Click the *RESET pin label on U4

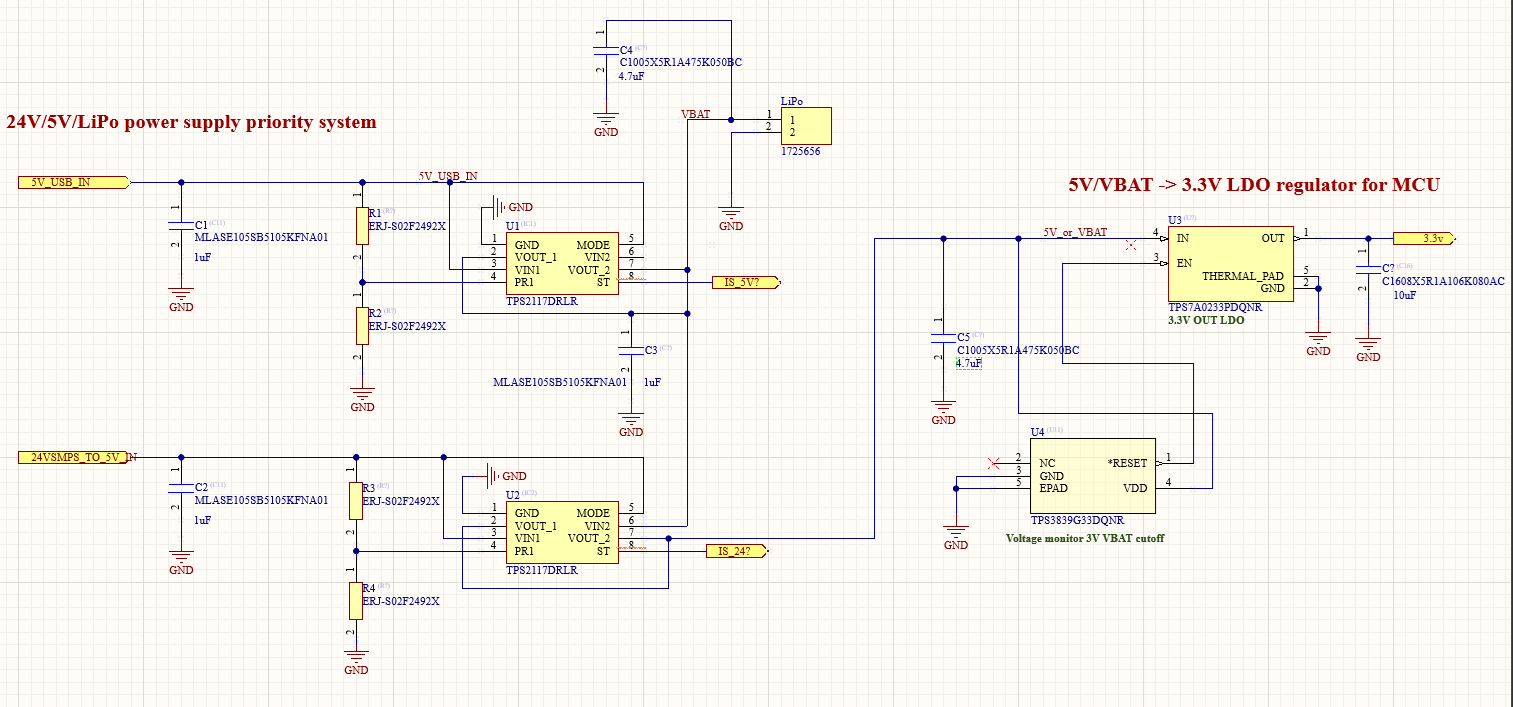coord(1128,464)
